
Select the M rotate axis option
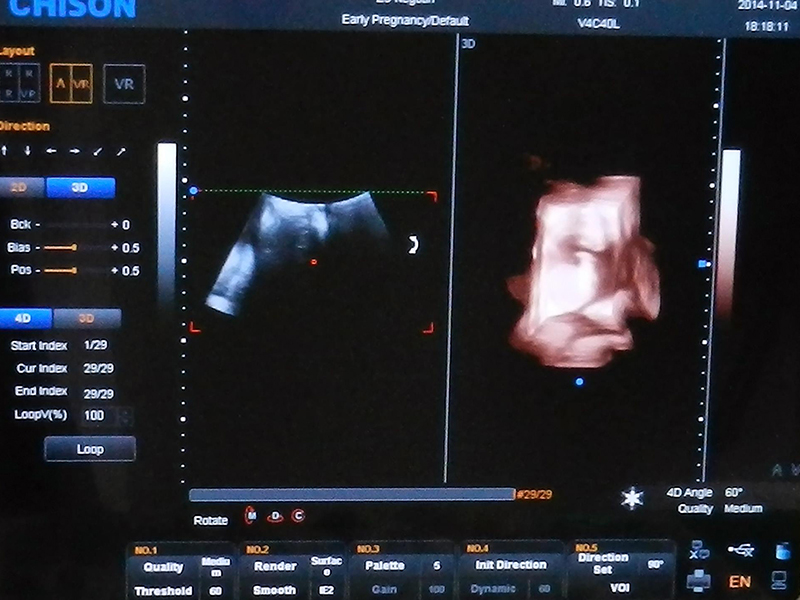tap(250, 516)
